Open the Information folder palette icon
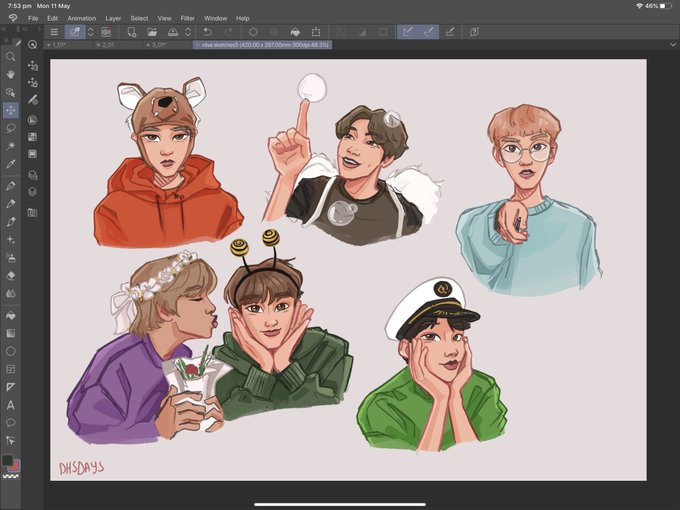This screenshot has height=510, width=680. [33, 212]
